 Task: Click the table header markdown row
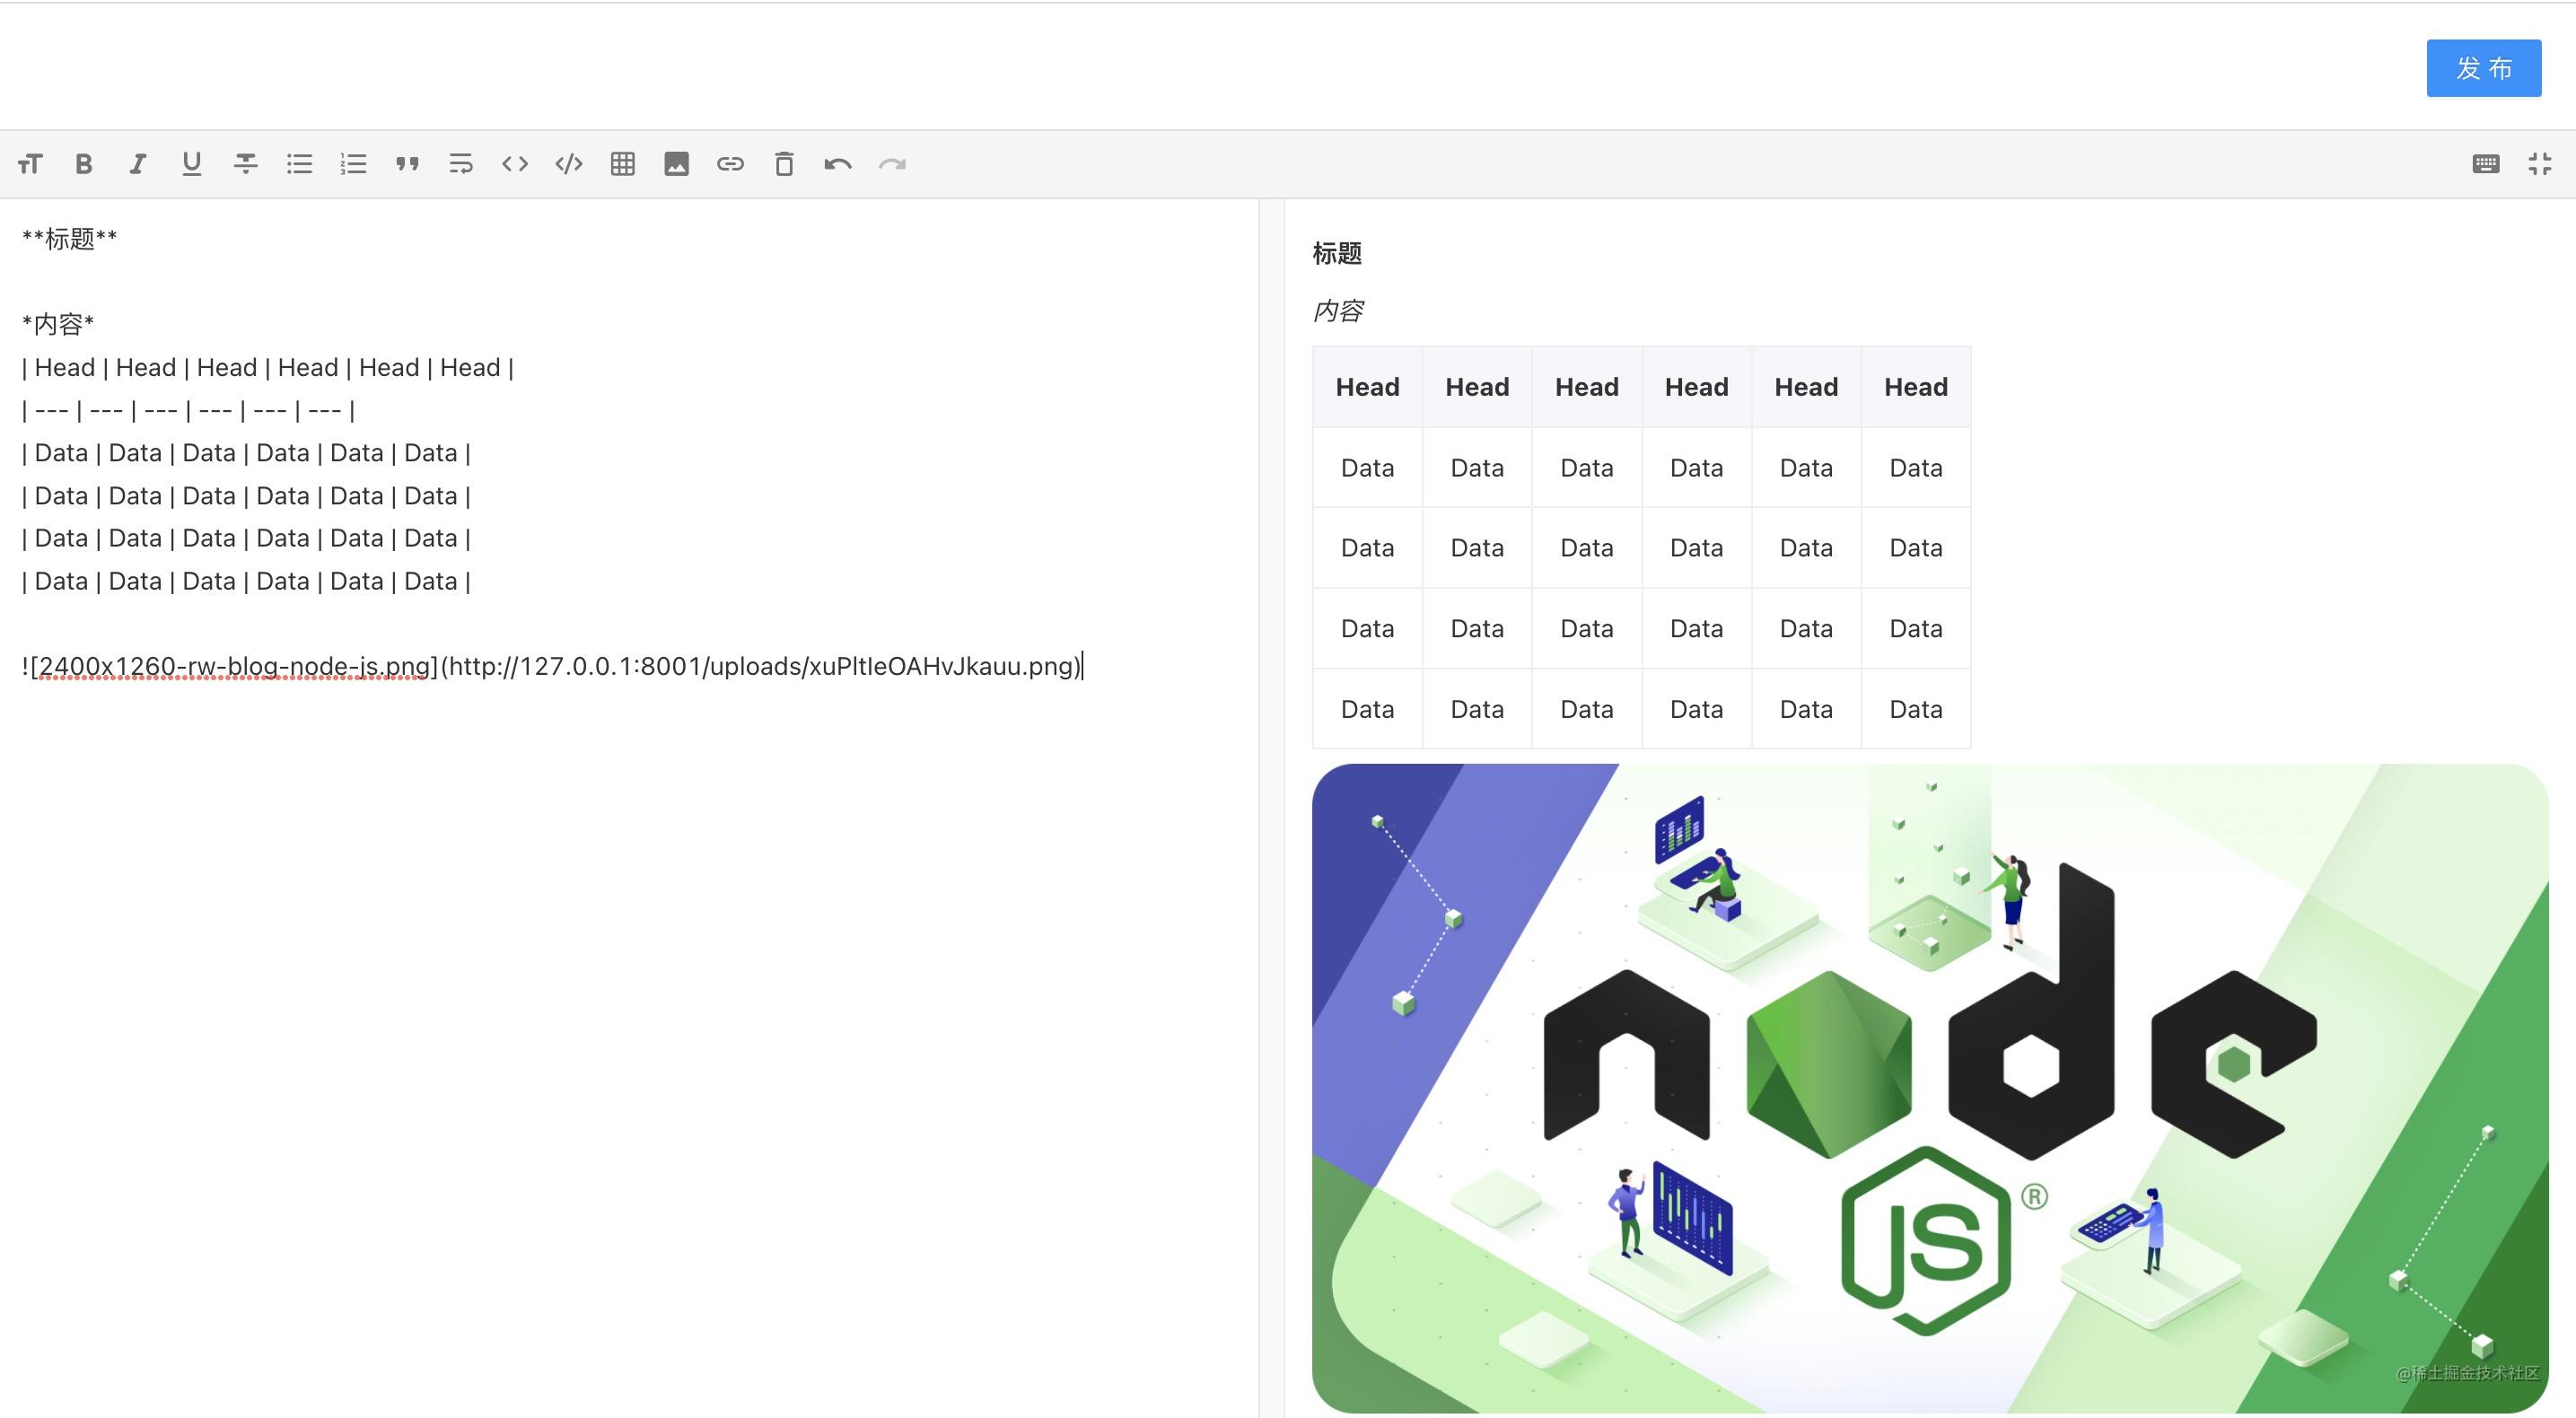click(x=268, y=367)
